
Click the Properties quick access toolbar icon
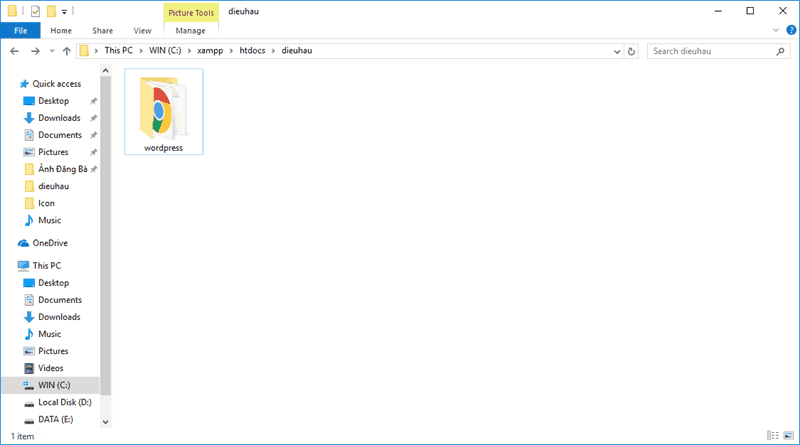coord(35,11)
